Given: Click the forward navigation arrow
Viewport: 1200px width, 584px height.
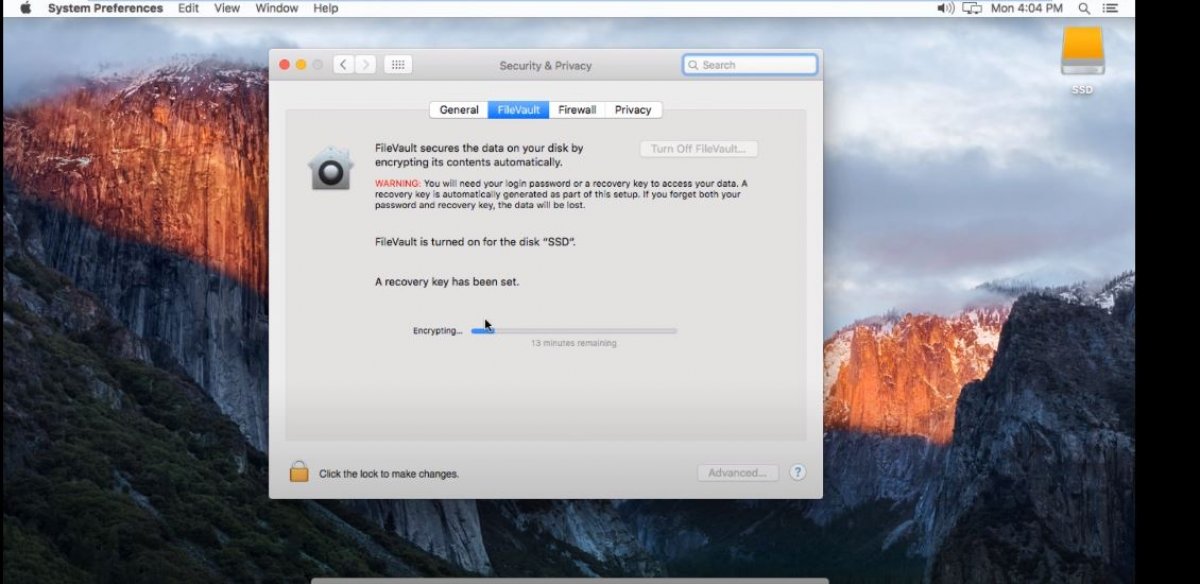Looking at the screenshot, I should pyautogui.click(x=366, y=64).
